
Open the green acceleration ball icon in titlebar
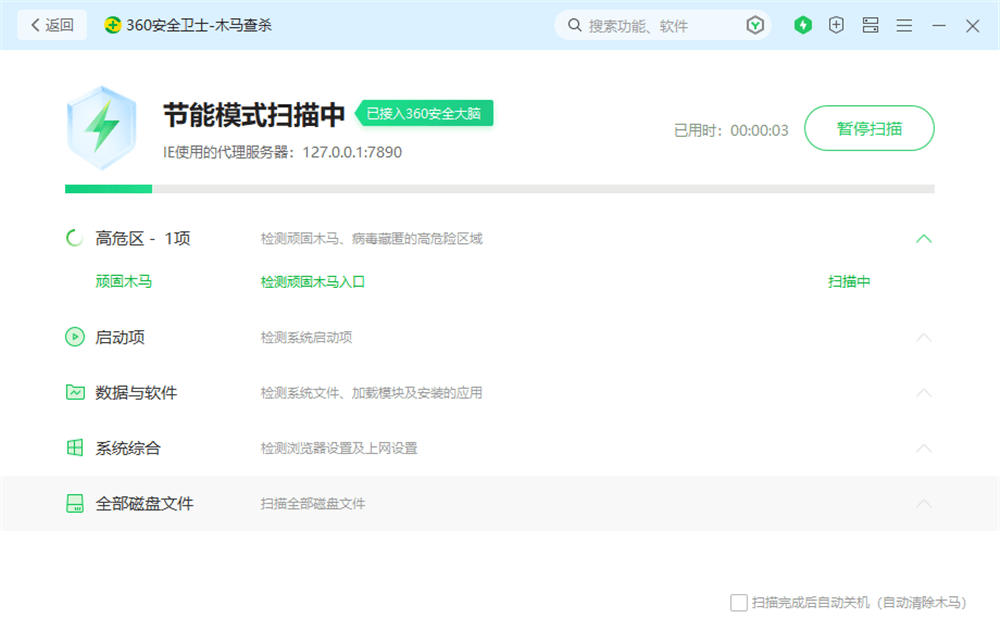(x=803, y=25)
